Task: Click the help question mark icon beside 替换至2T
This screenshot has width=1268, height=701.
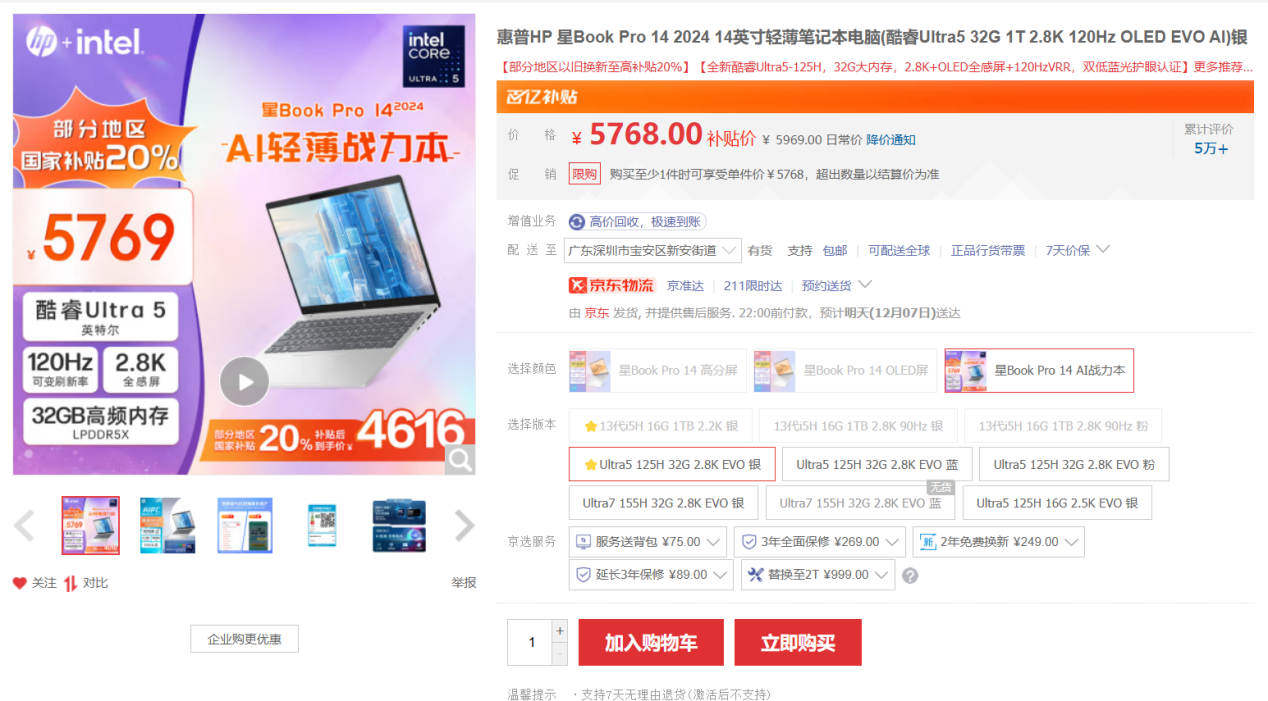Action: (x=910, y=575)
